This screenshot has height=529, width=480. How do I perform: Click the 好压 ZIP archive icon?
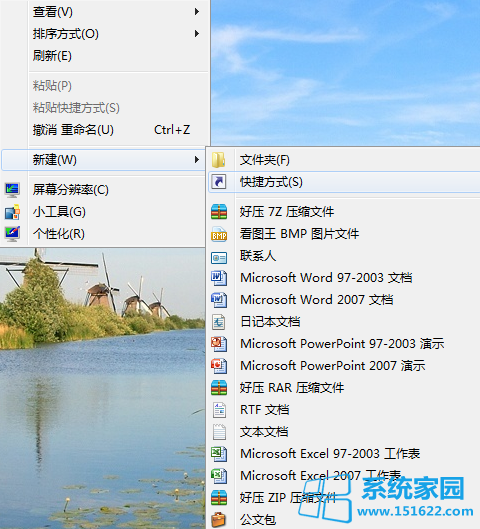[x=219, y=498]
